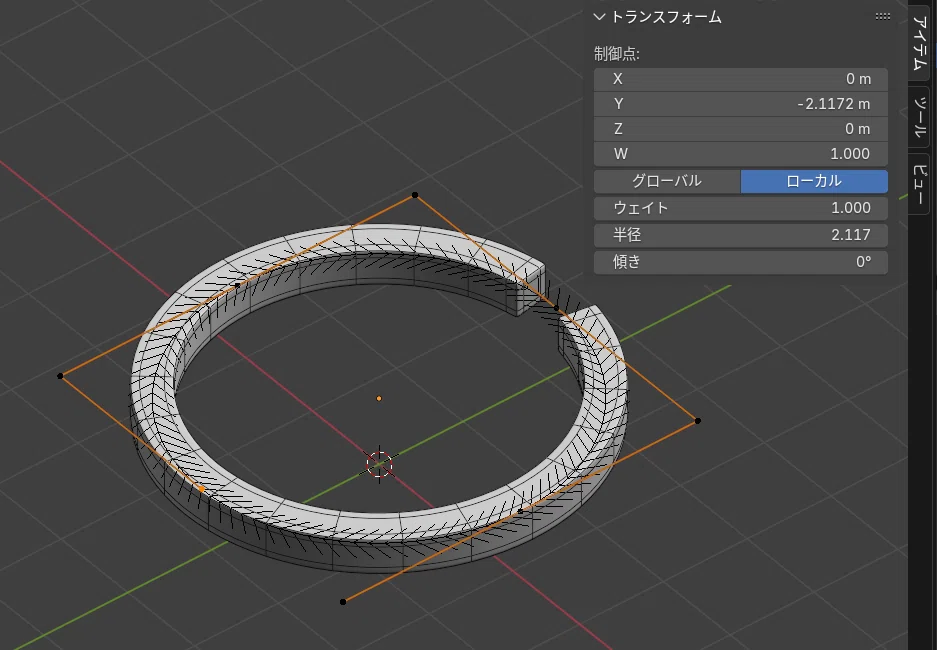Select the bottom curve control point

tap(343, 602)
